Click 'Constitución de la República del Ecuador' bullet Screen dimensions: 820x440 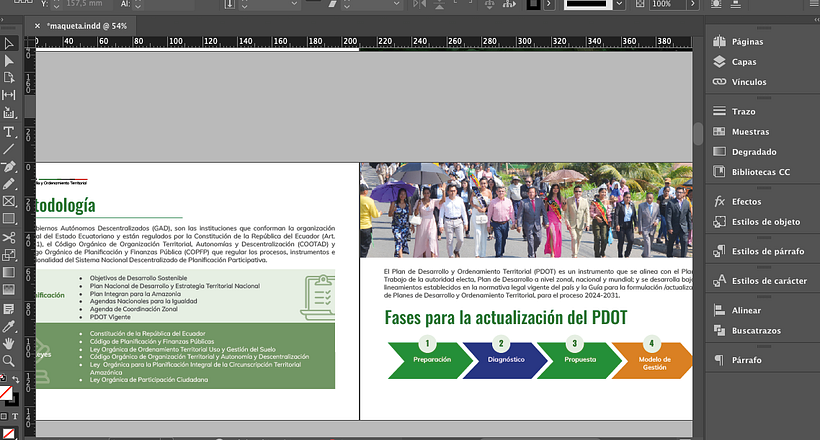147,333
